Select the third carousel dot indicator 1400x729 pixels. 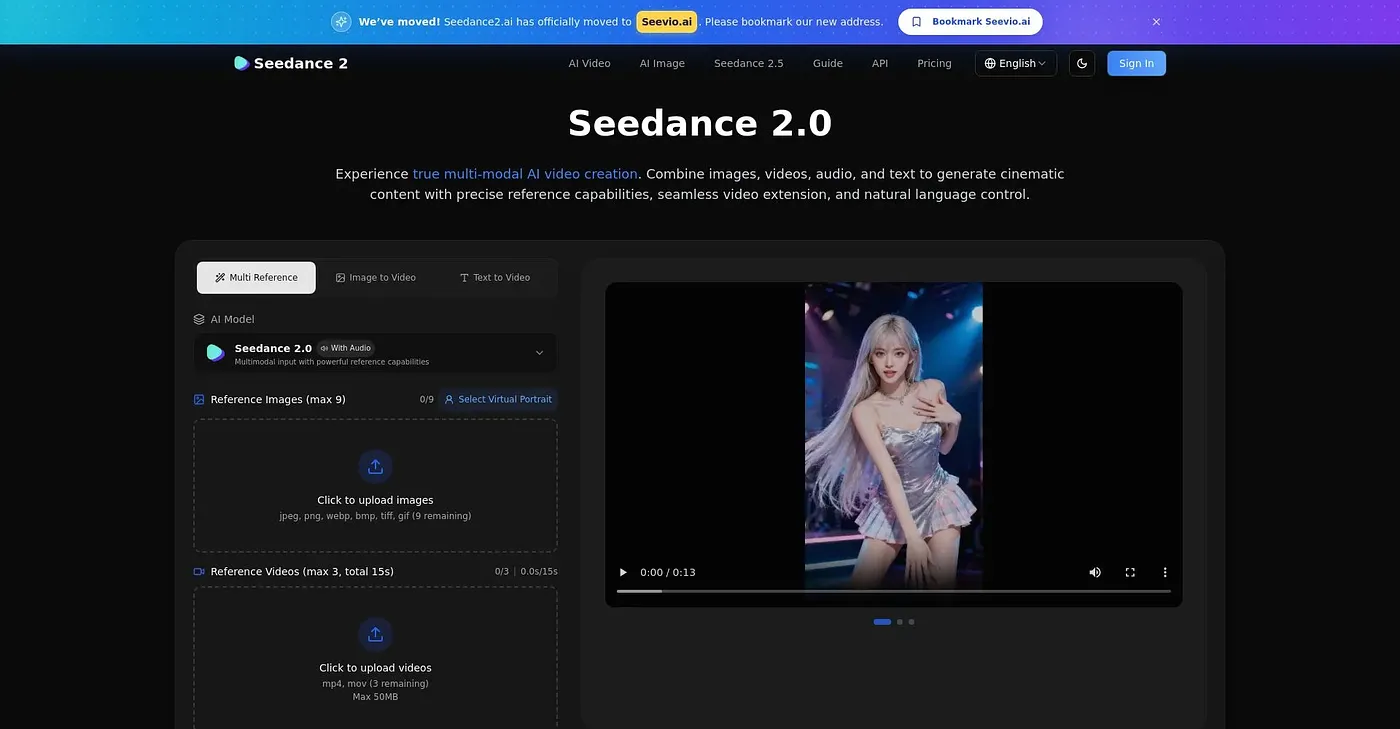pos(911,622)
